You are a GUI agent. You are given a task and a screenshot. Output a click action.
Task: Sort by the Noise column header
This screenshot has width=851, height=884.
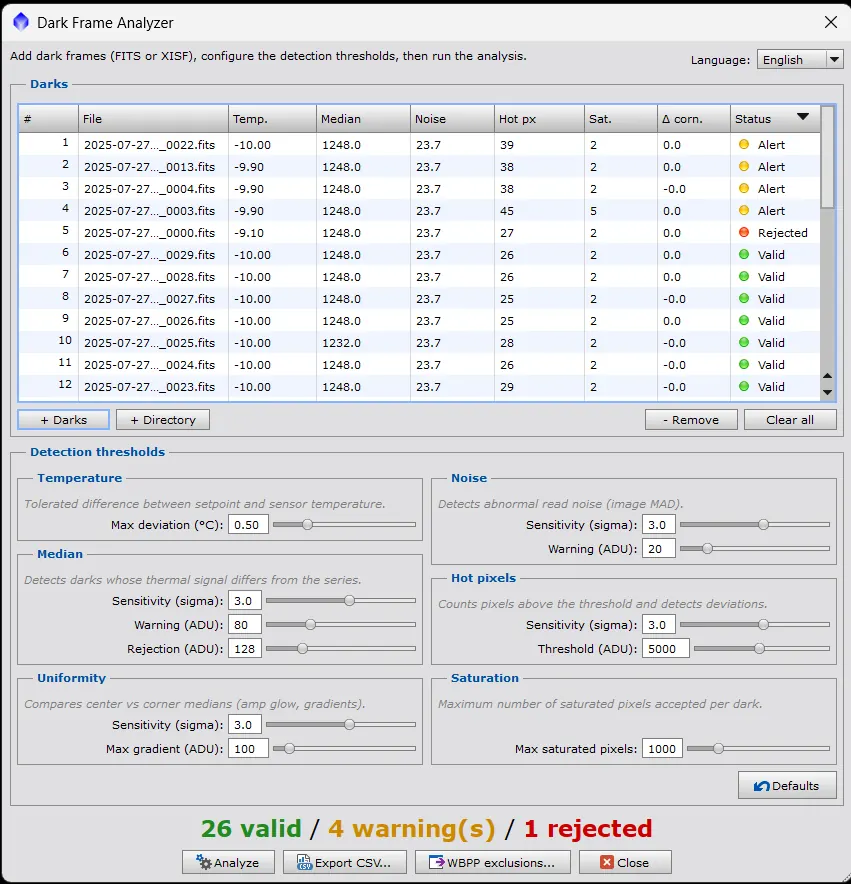tap(452, 119)
